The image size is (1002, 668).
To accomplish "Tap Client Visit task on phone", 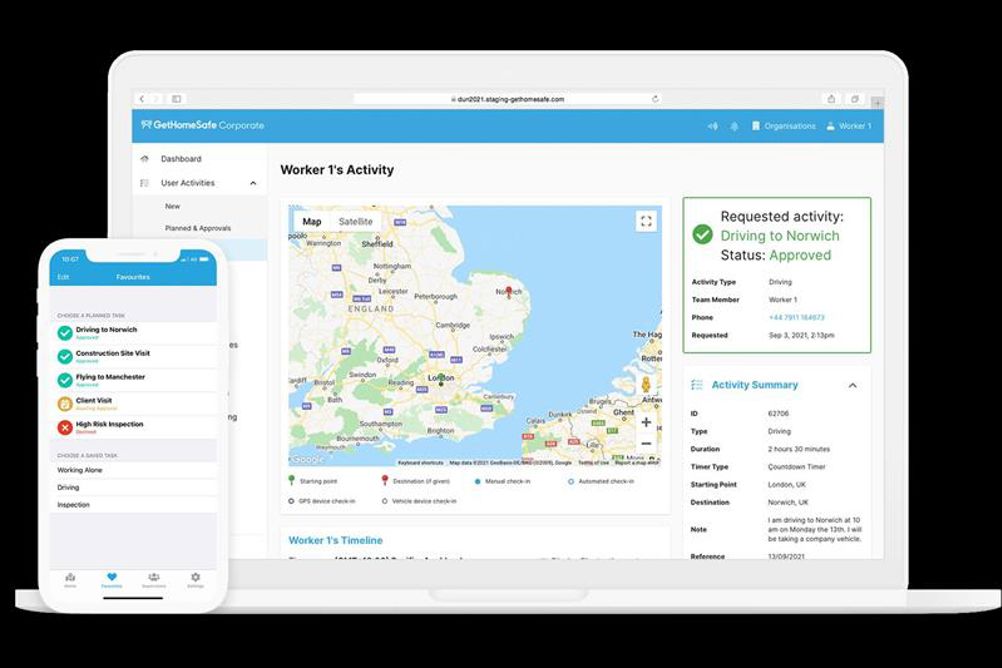I will pos(133,403).
